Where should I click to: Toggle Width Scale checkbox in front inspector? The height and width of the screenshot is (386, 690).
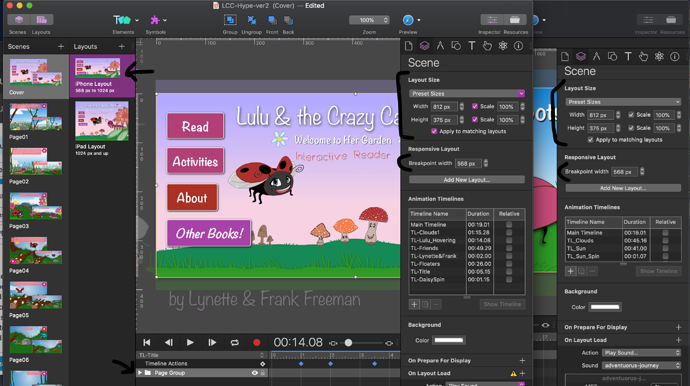coord(475,106)
